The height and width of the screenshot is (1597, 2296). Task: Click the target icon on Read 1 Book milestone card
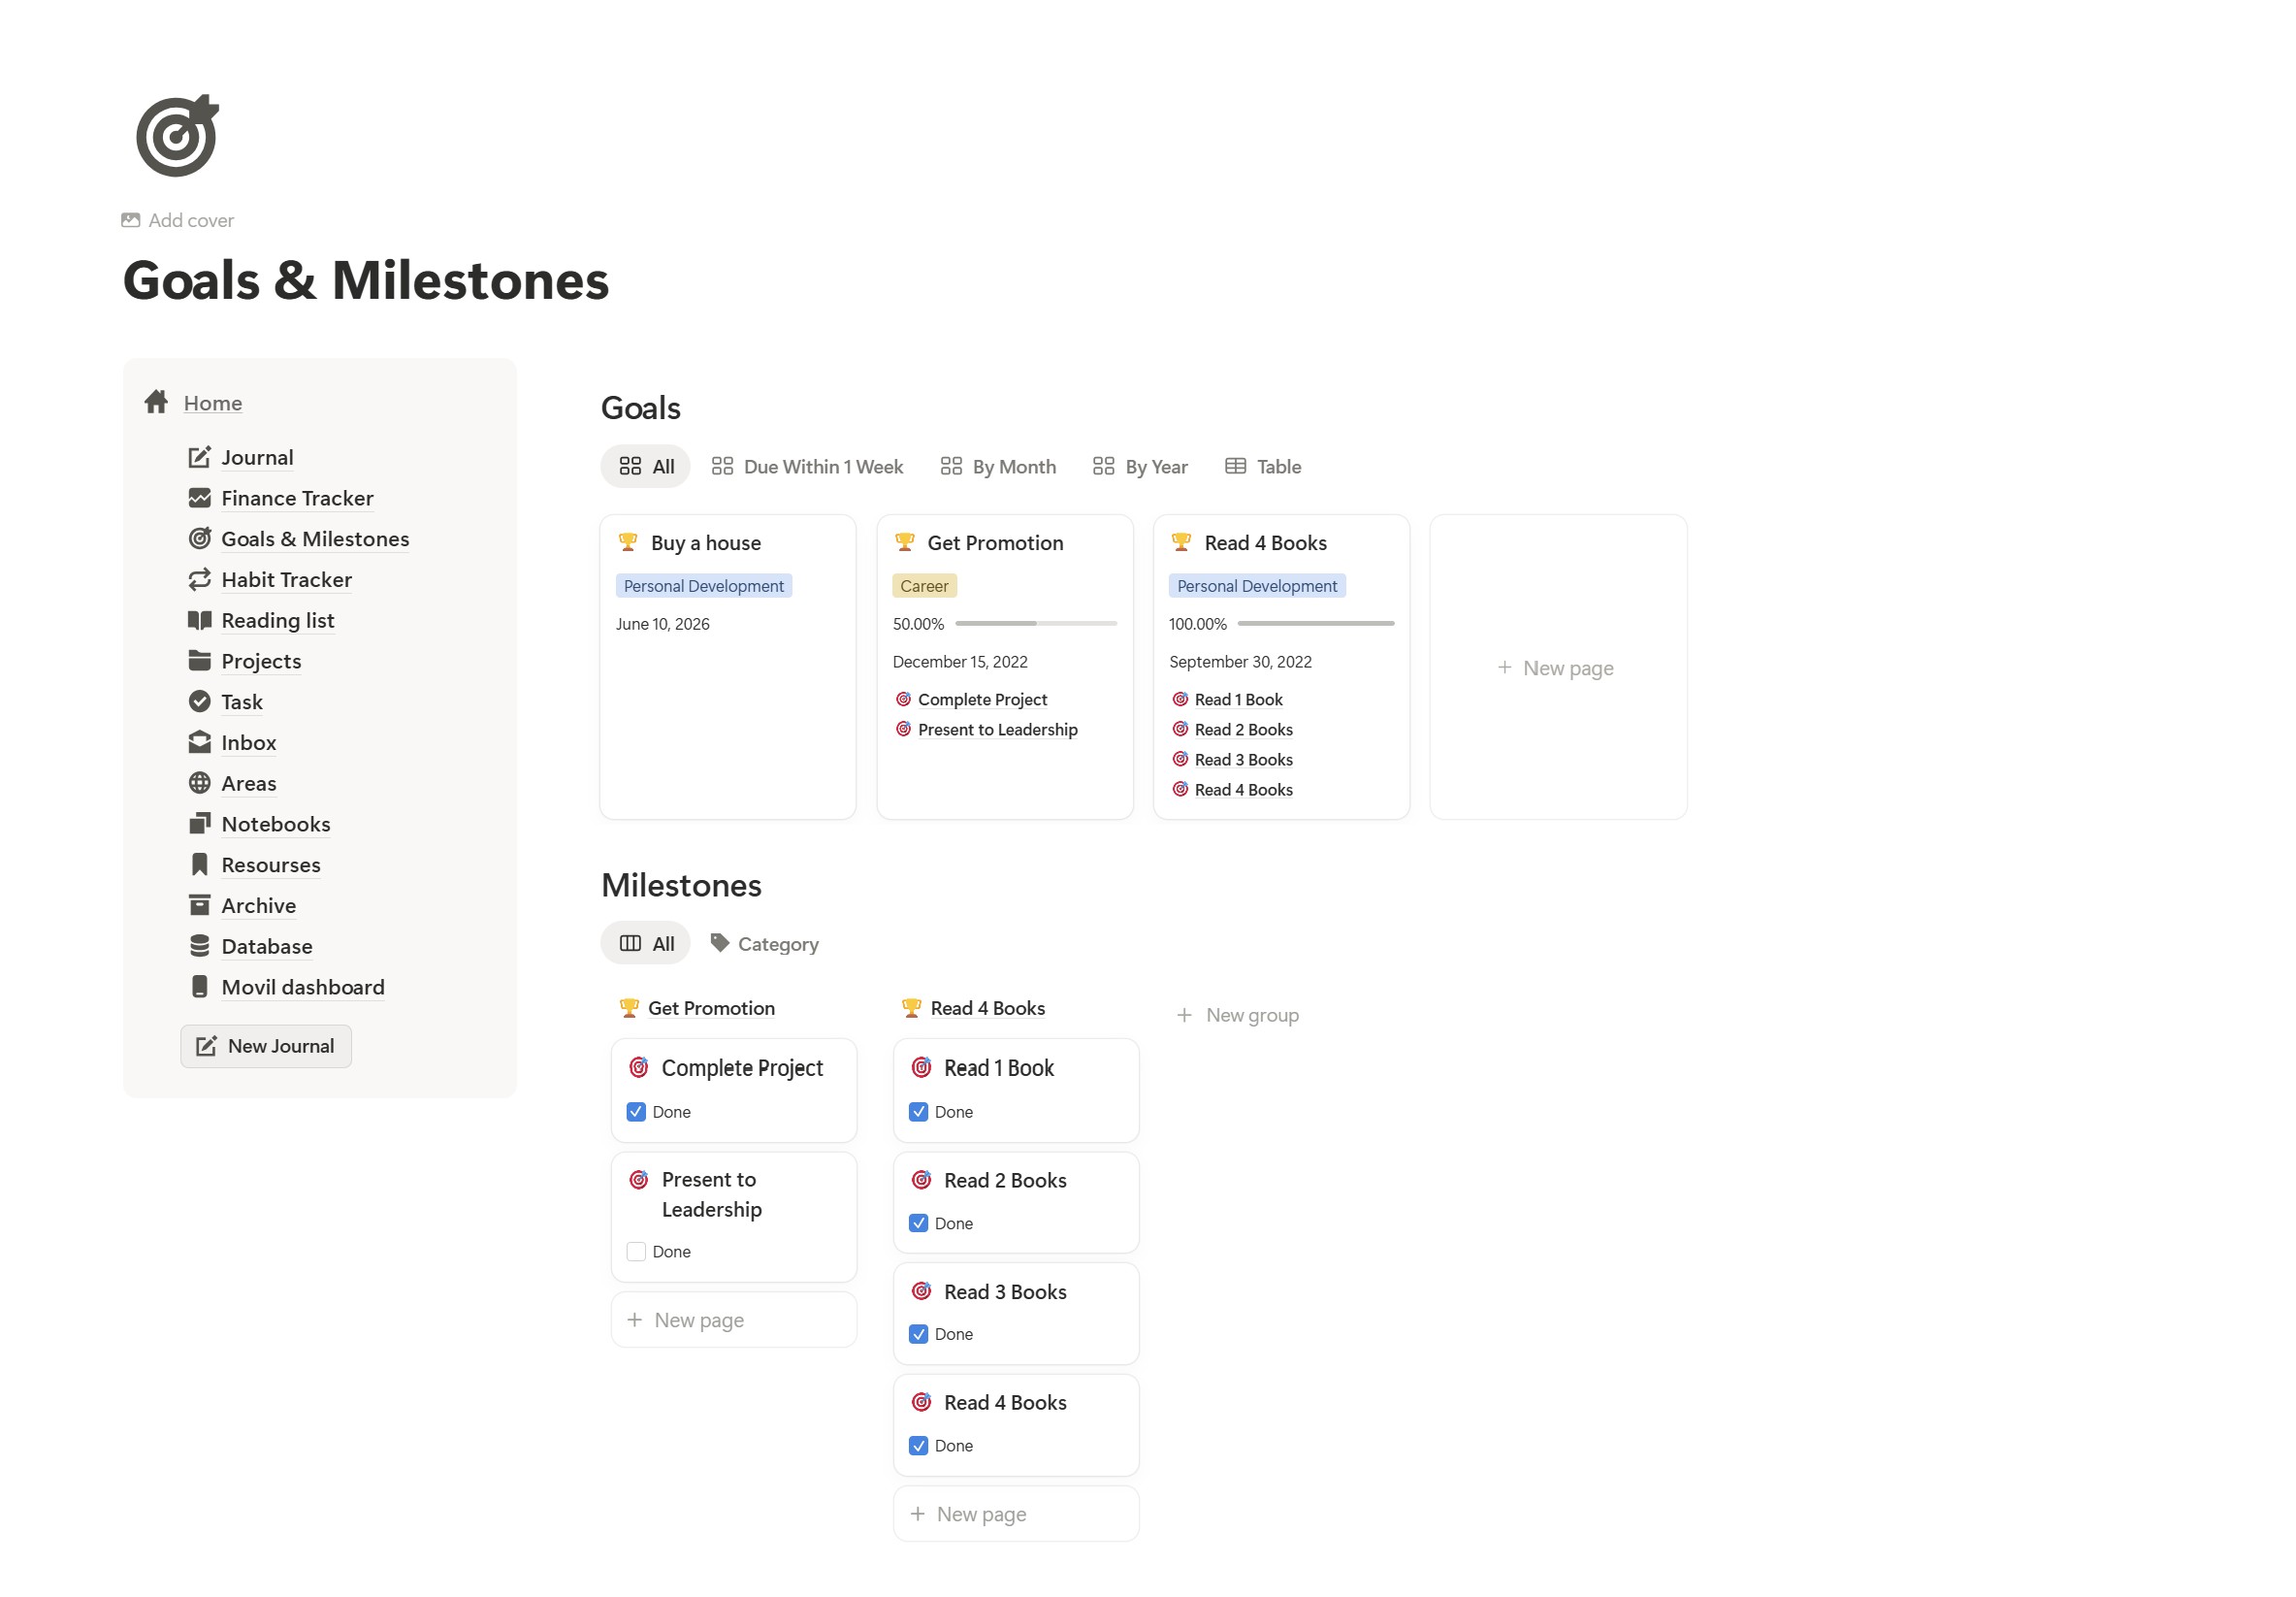[922, 1068]
